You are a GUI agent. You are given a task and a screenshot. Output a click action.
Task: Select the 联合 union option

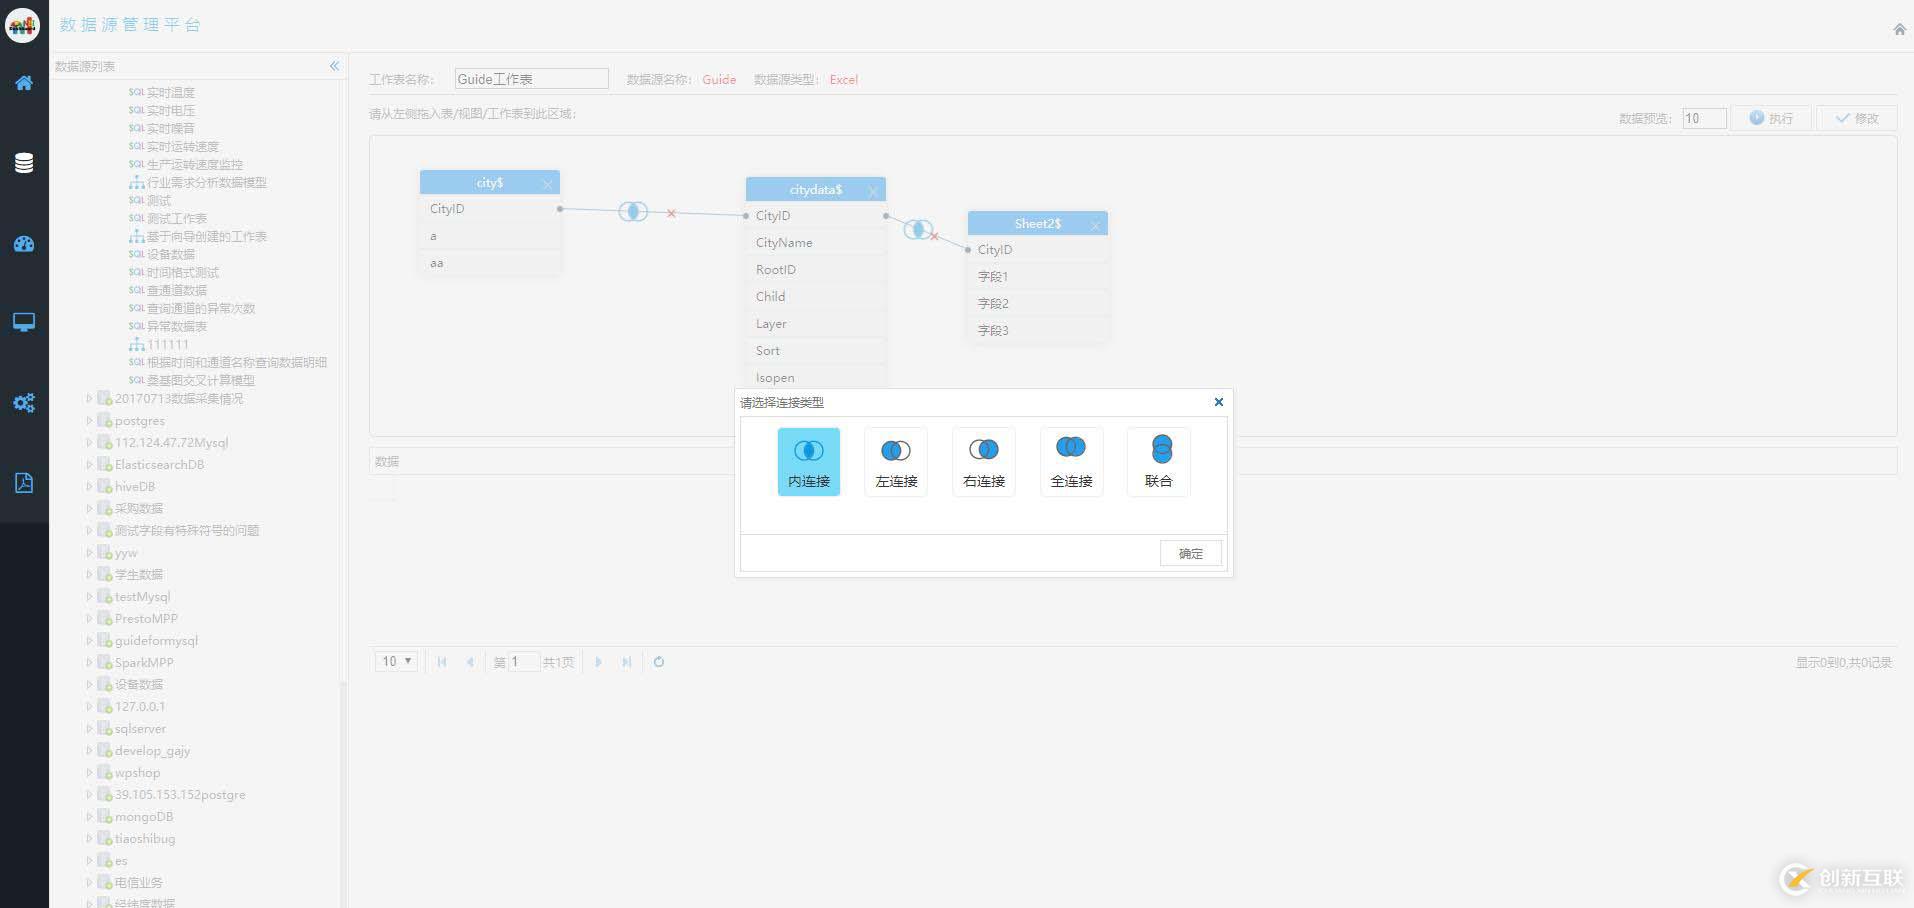pos(1158,461)
